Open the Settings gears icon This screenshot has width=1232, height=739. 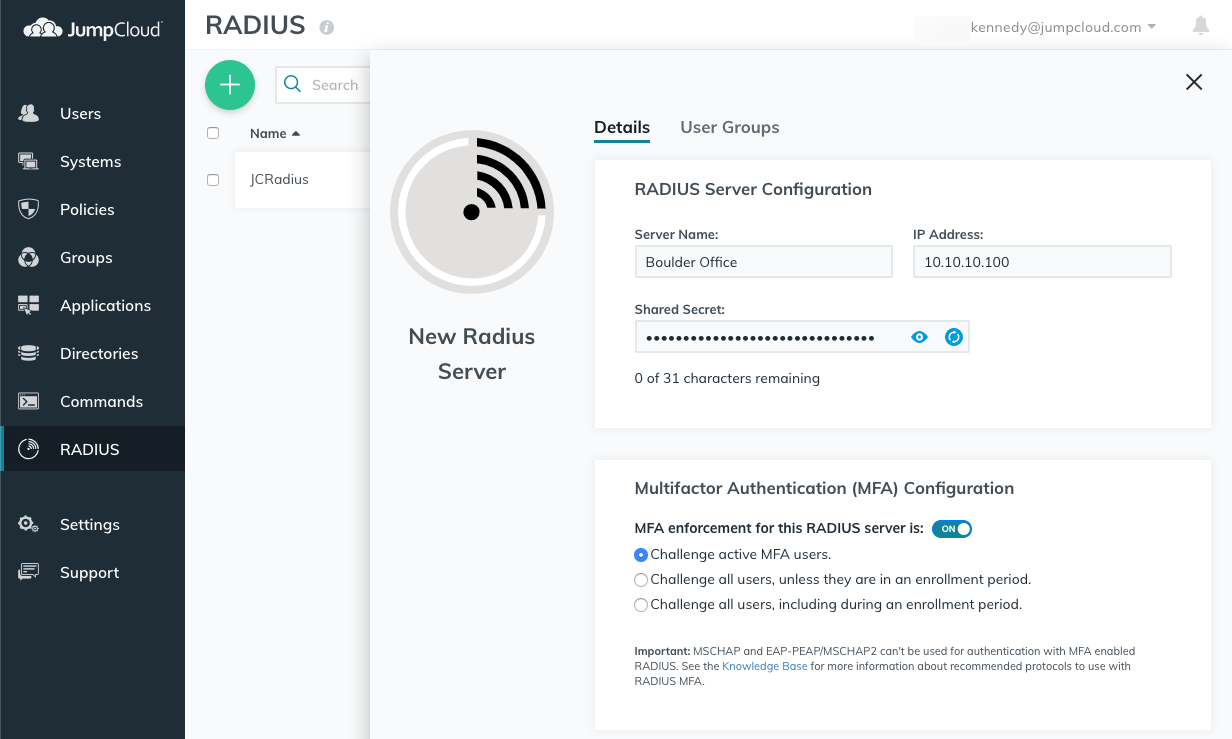click(x=29, y=524)
